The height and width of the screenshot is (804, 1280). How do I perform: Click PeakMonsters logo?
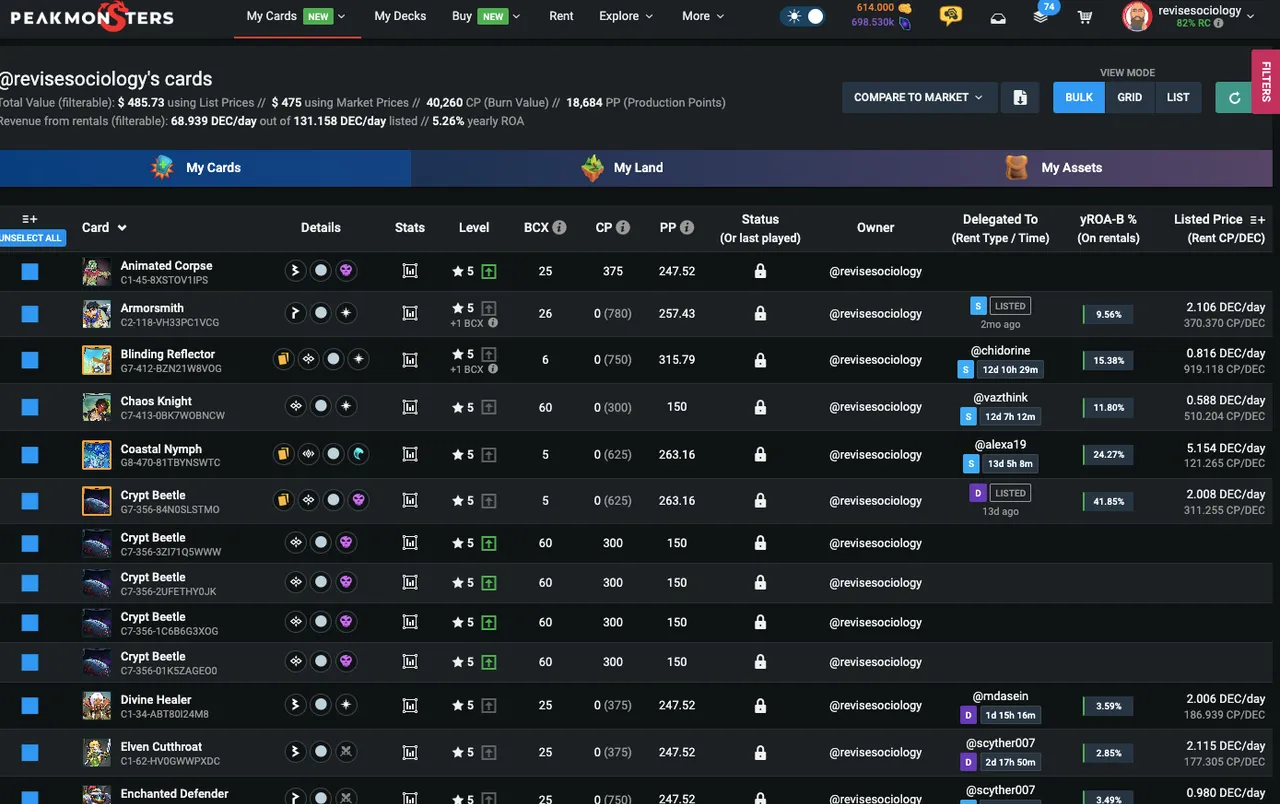point(92,16)
